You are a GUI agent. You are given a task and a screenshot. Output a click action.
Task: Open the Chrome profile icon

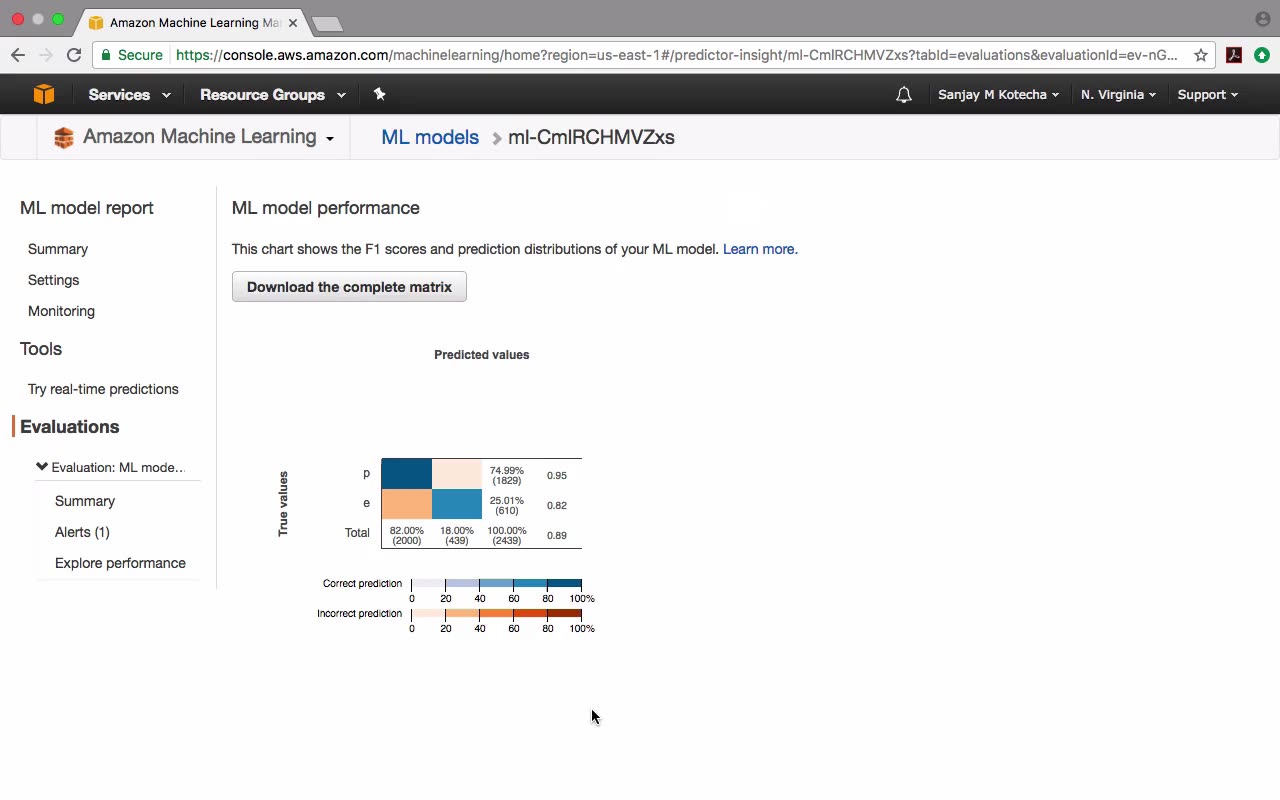coord(1263,19)
